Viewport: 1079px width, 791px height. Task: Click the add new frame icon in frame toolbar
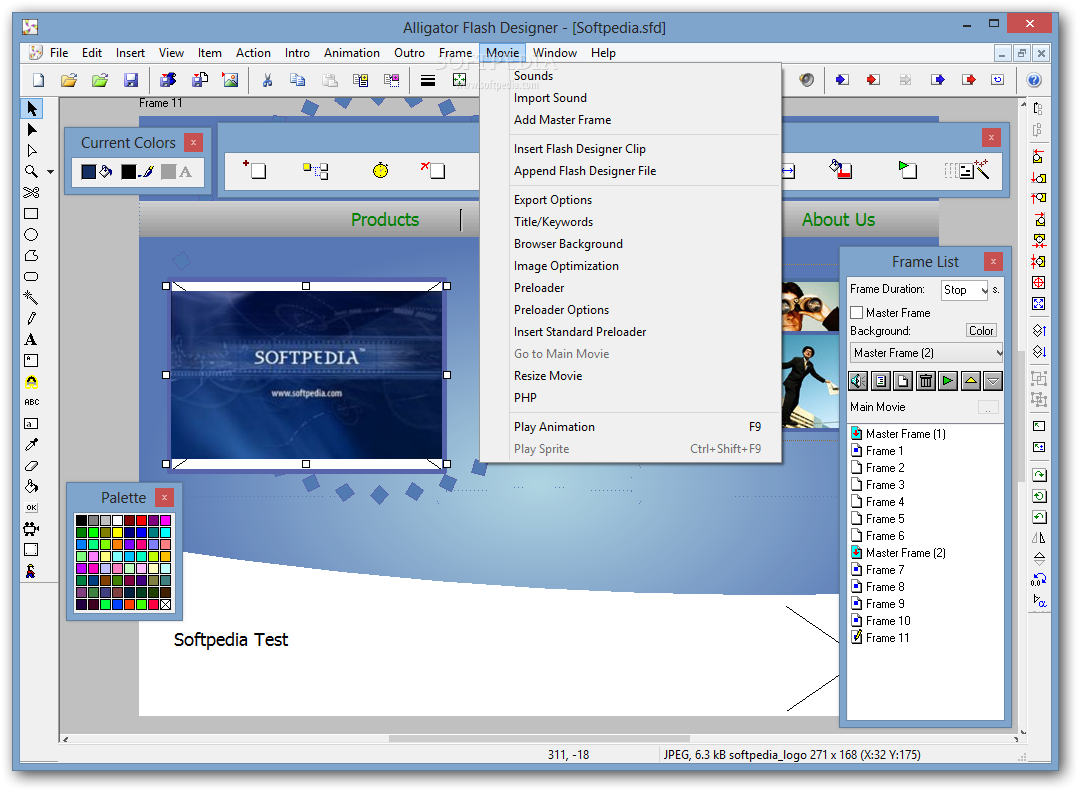click(x=255, y=170)
